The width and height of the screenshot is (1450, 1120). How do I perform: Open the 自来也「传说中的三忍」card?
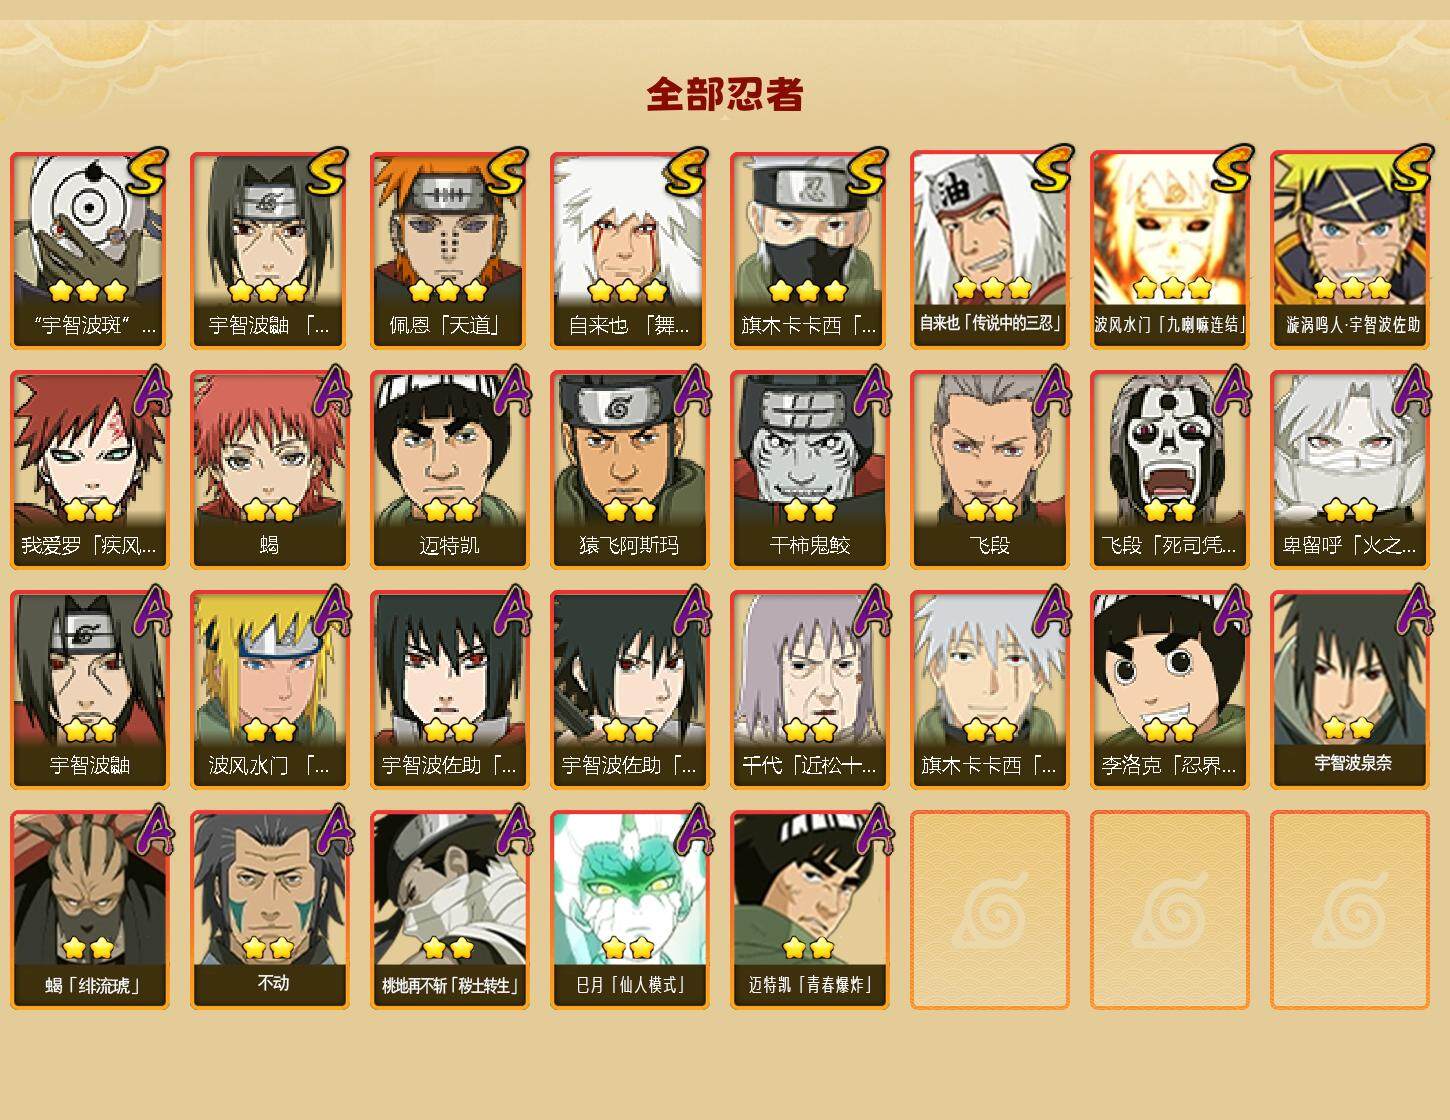[x=989, y=250]
